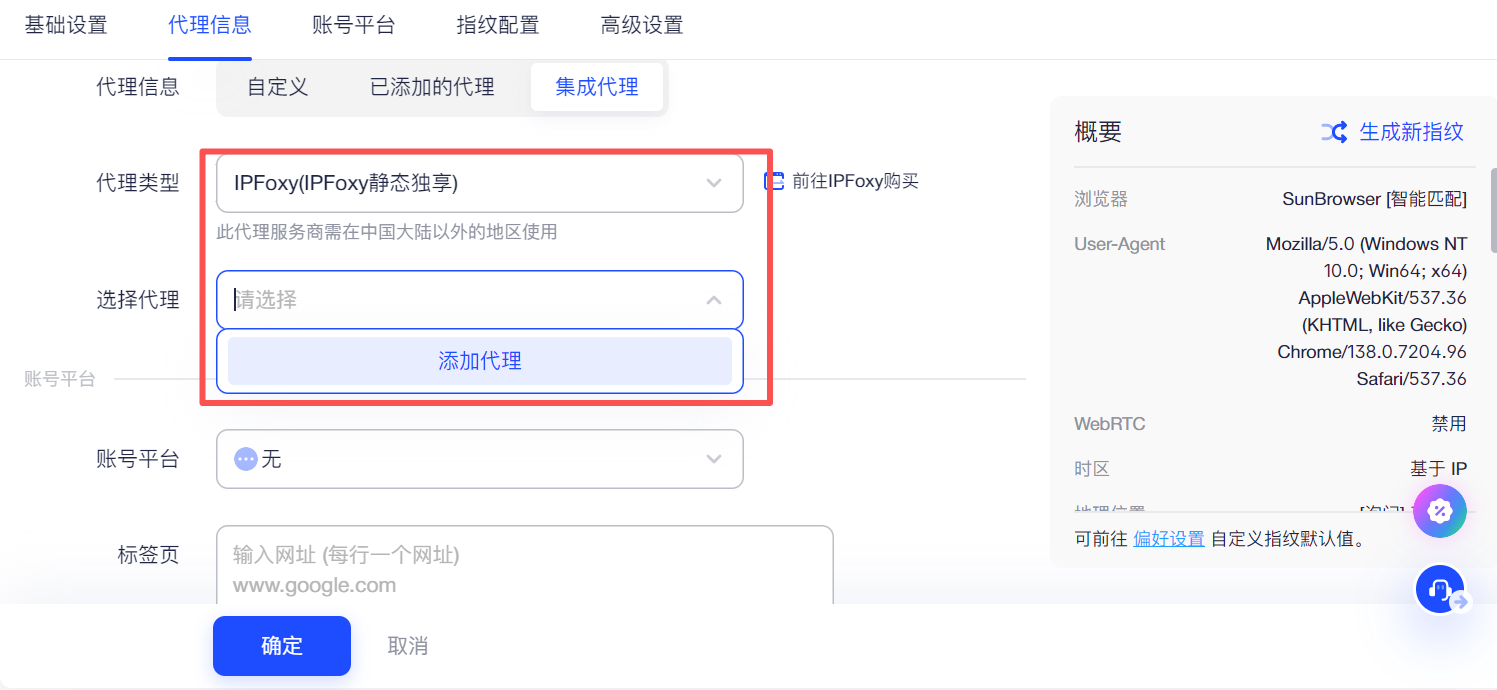
Task: Open the 偏好设置 link
Action: (x=1168, y=539)
